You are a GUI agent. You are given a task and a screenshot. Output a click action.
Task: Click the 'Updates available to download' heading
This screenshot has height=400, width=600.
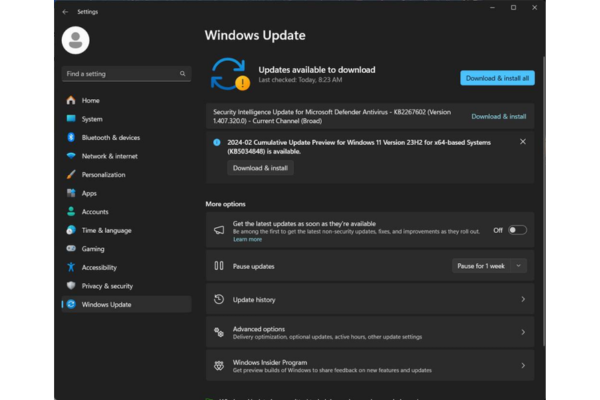pos(317,70)
